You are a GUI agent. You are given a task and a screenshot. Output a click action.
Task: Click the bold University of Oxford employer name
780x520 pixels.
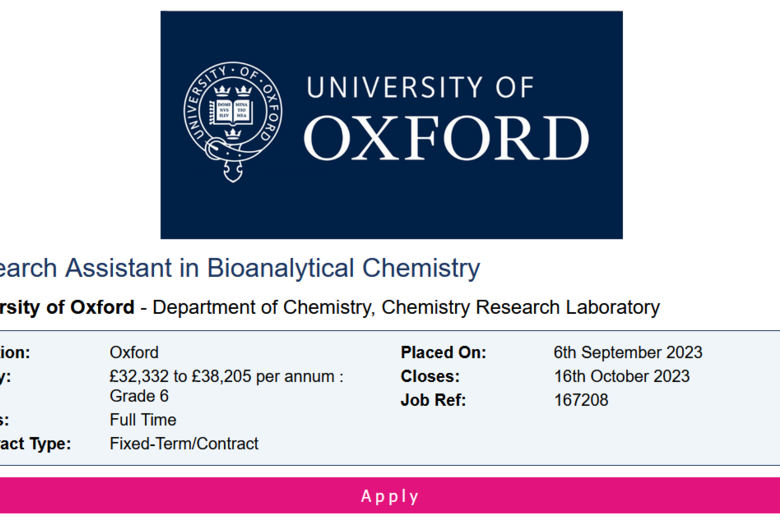point(67,307)
